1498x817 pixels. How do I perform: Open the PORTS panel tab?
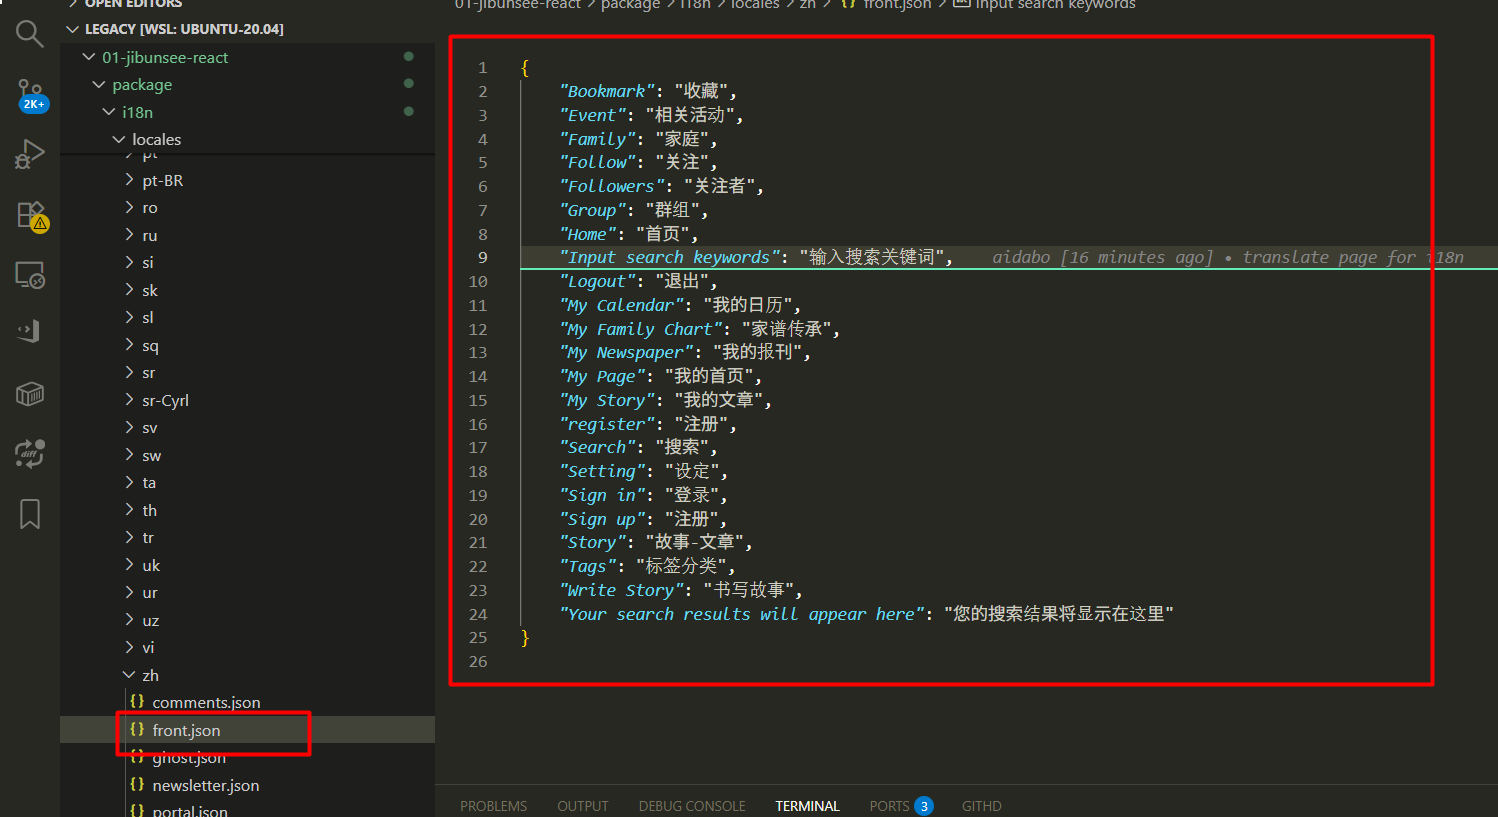[889, 806]
